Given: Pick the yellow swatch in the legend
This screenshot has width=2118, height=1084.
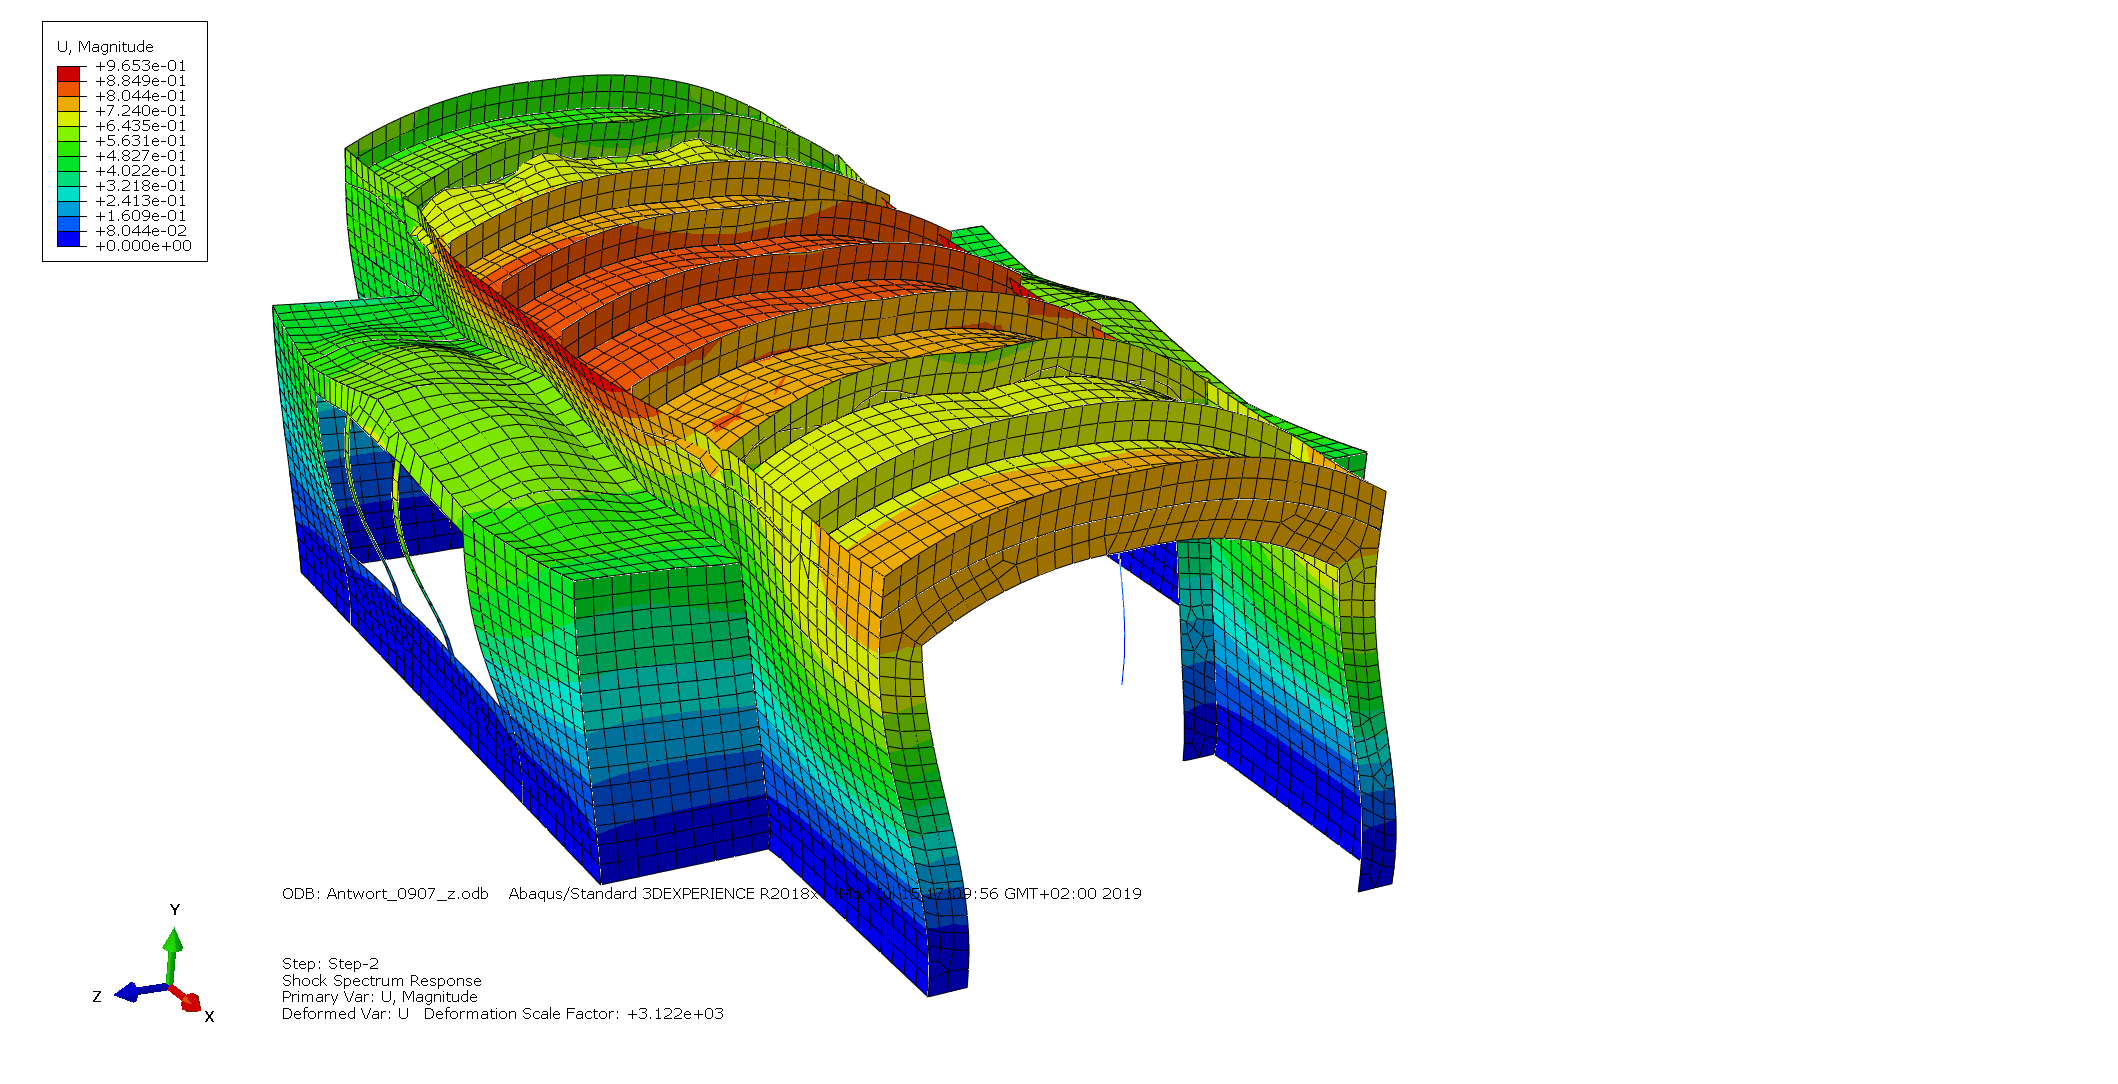Looking at the screenshot, I should [x=68, y=119].
